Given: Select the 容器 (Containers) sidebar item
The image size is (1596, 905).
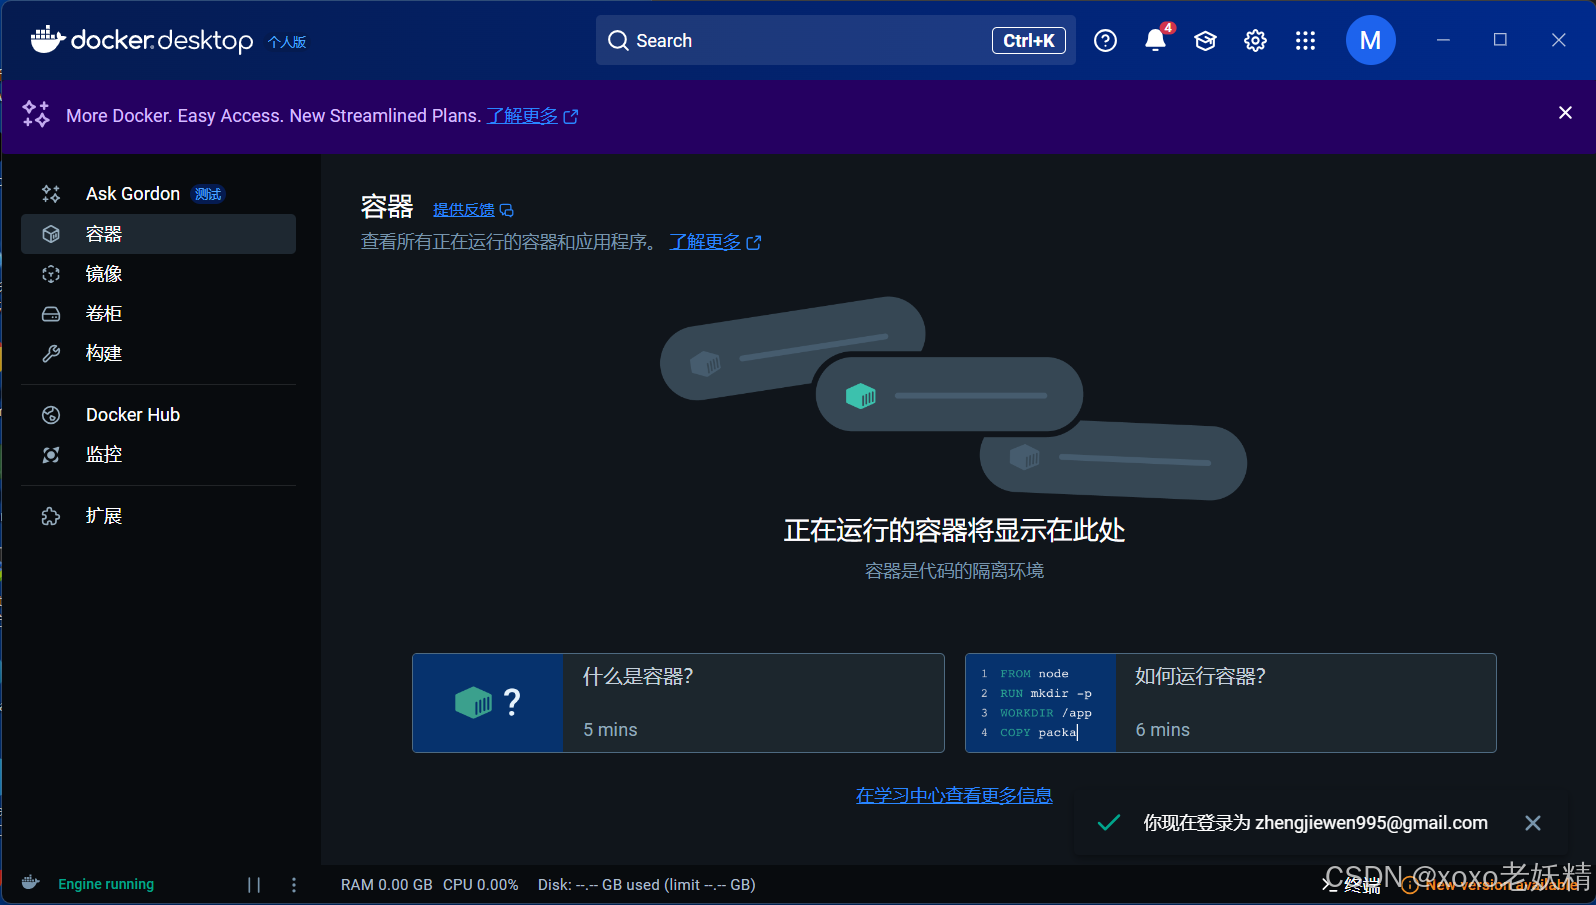Looking at the screenshot, I should click(158, 234).
